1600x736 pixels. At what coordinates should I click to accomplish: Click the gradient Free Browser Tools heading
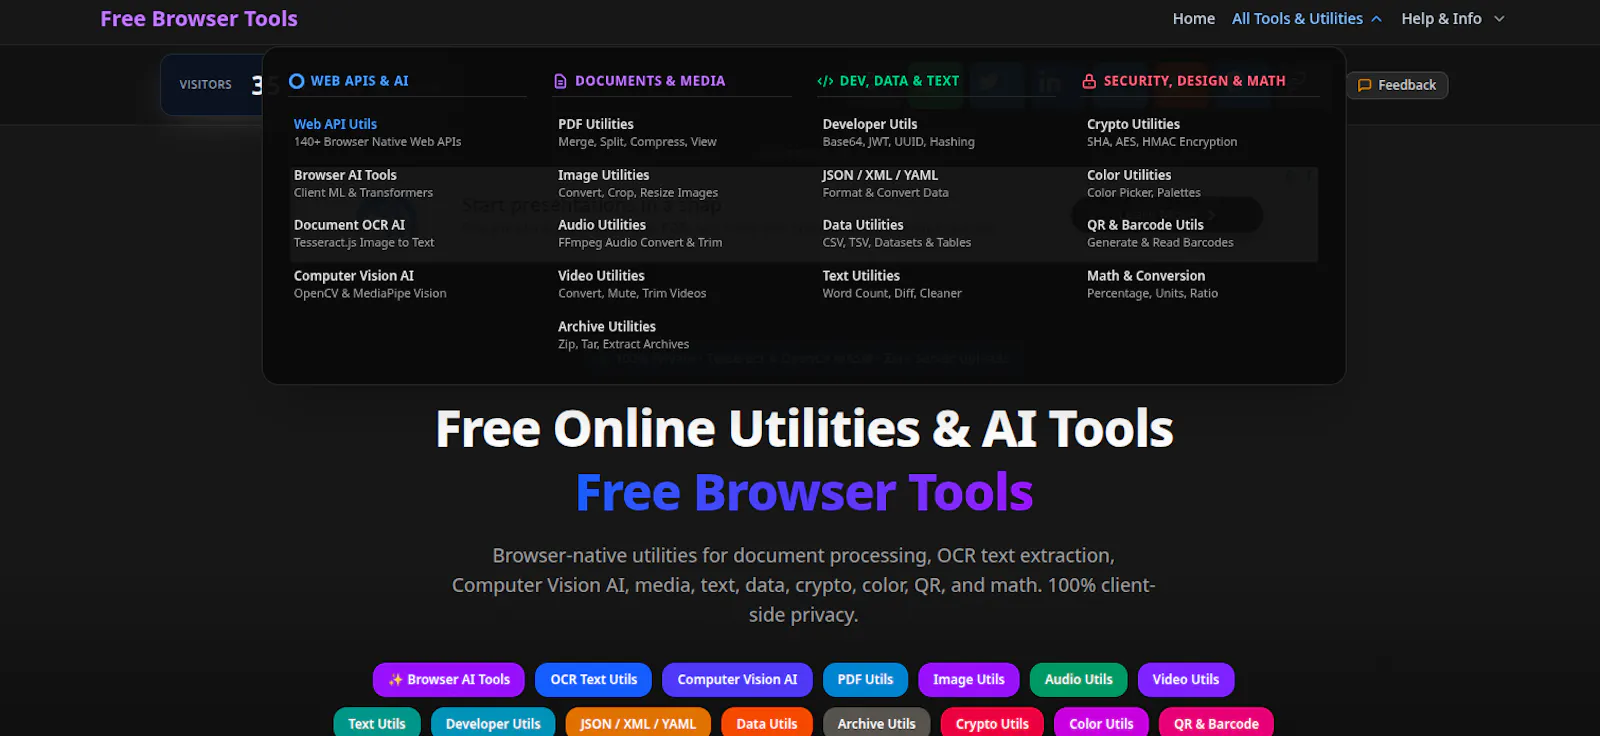804,493
